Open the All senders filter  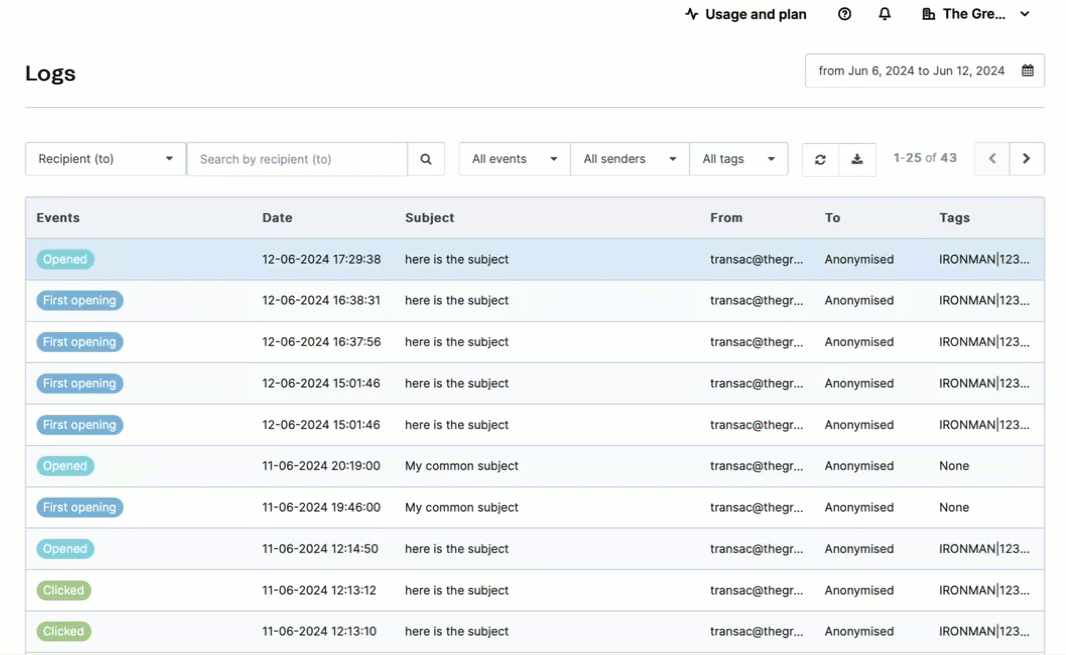[629, 159]
